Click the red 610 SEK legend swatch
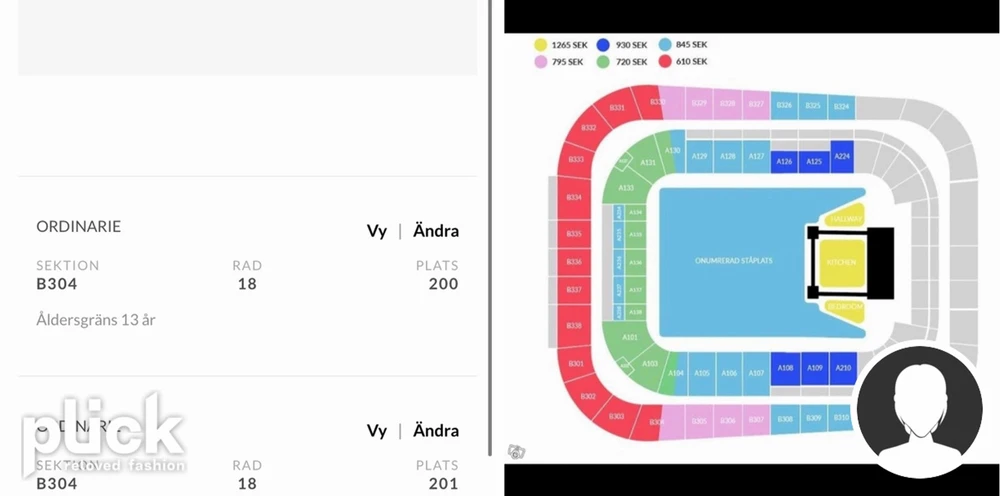The width and height of the screenshot is (1000, 496). pyautogui.click(x=665, y=62)
